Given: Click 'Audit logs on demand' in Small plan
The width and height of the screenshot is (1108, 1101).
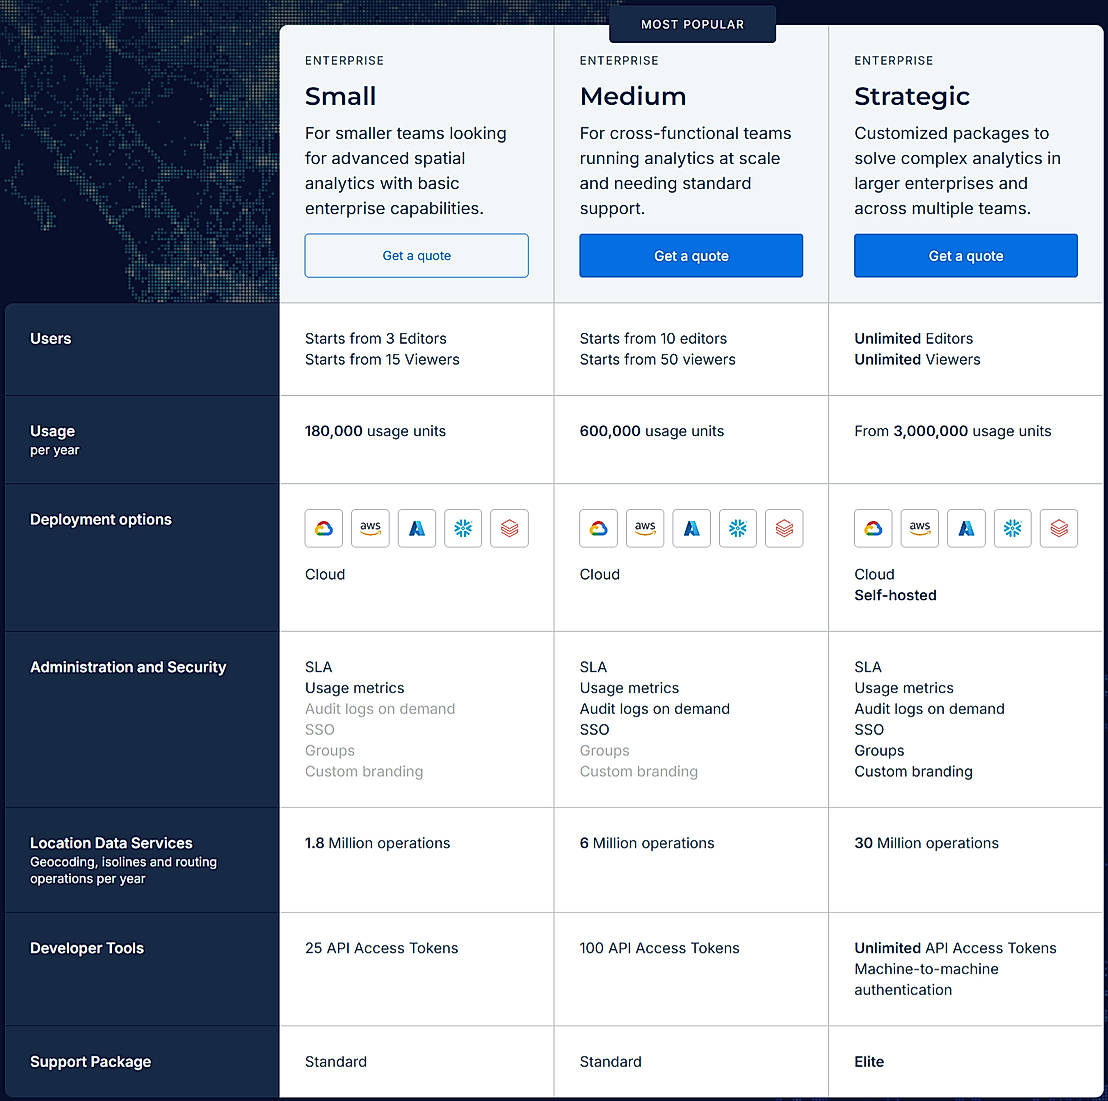Looking at the screenshot, I should 380,709.
